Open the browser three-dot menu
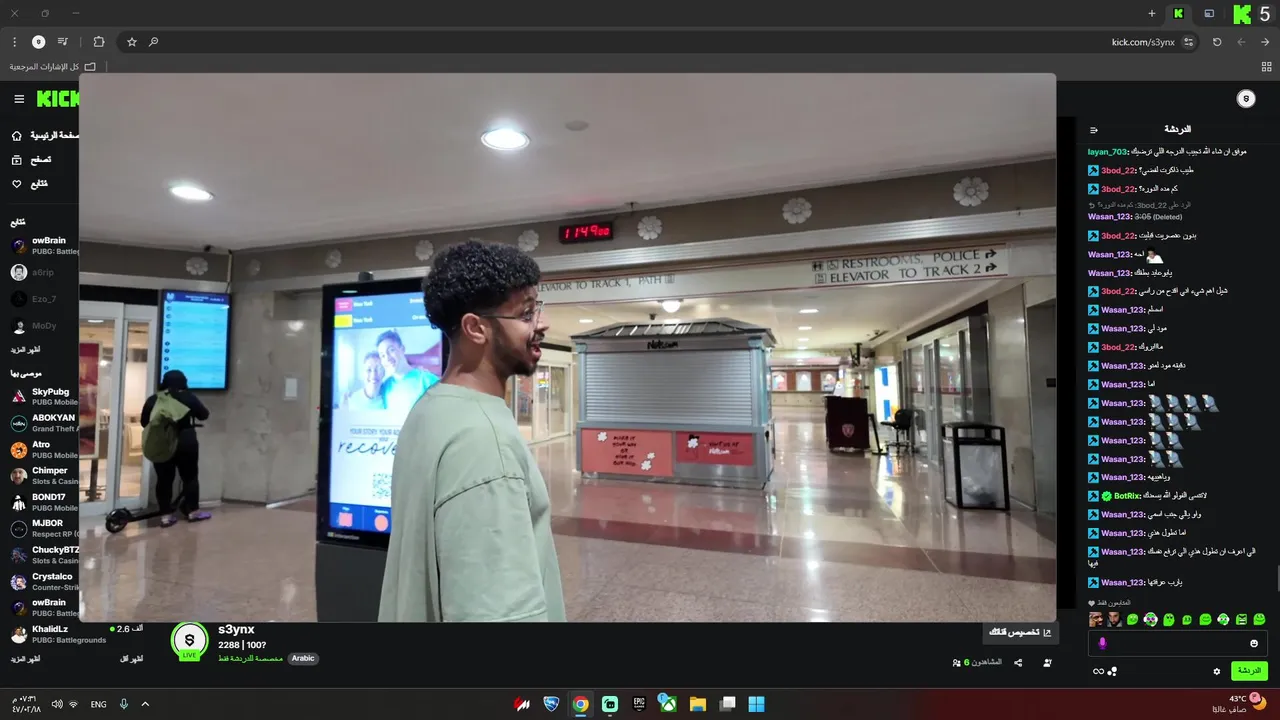 tap(14, 42)
